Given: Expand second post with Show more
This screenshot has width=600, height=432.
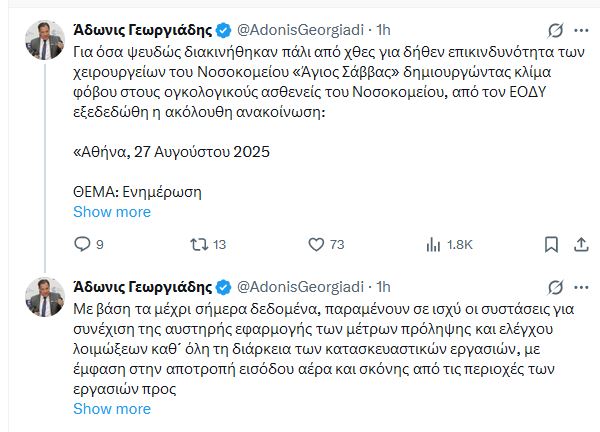Looking at the screenshot, I should coord(112,408).
